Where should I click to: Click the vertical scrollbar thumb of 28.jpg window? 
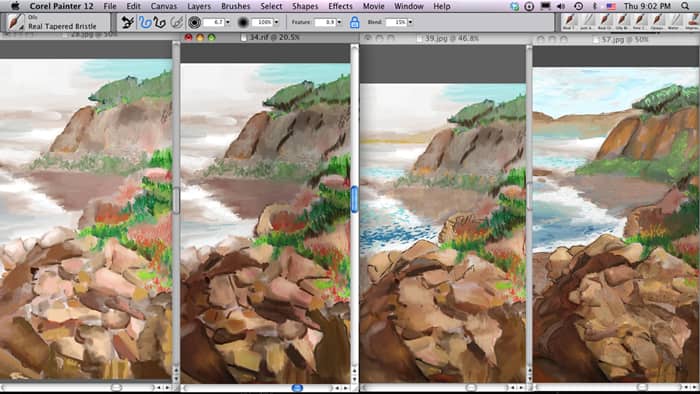[x=176, y=199]
